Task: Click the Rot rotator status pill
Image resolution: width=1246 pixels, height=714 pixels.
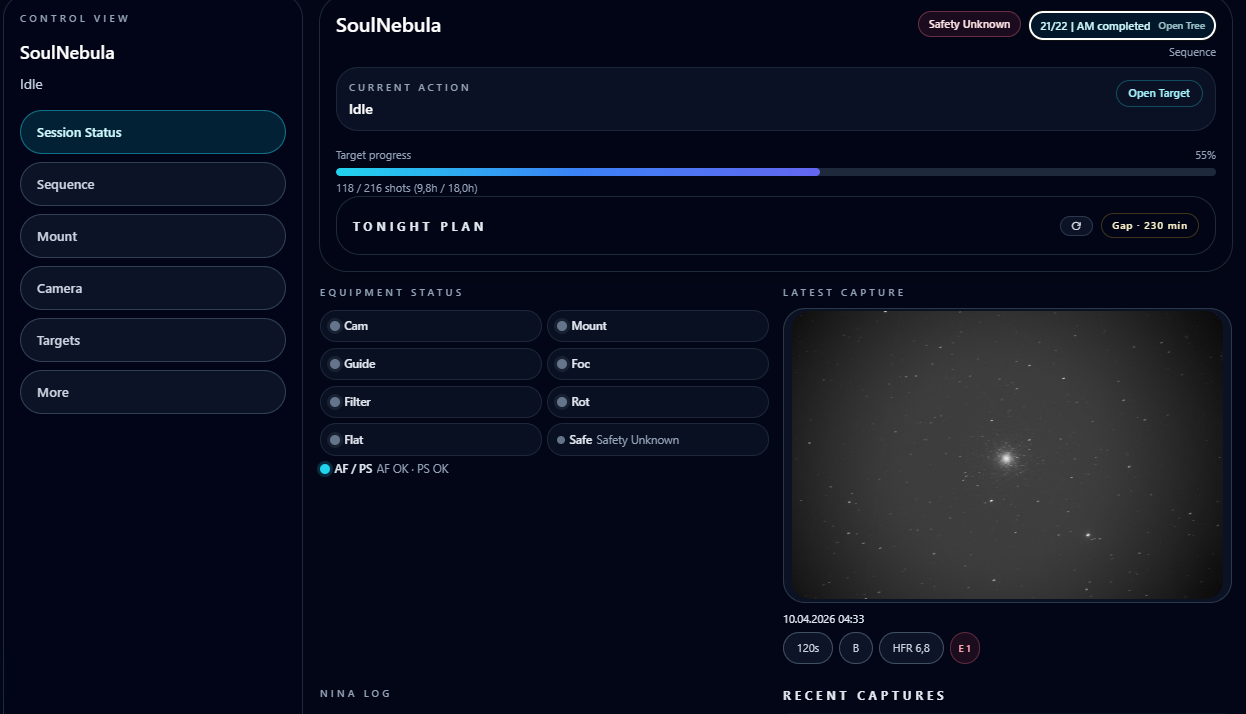Action: (657, 402)
